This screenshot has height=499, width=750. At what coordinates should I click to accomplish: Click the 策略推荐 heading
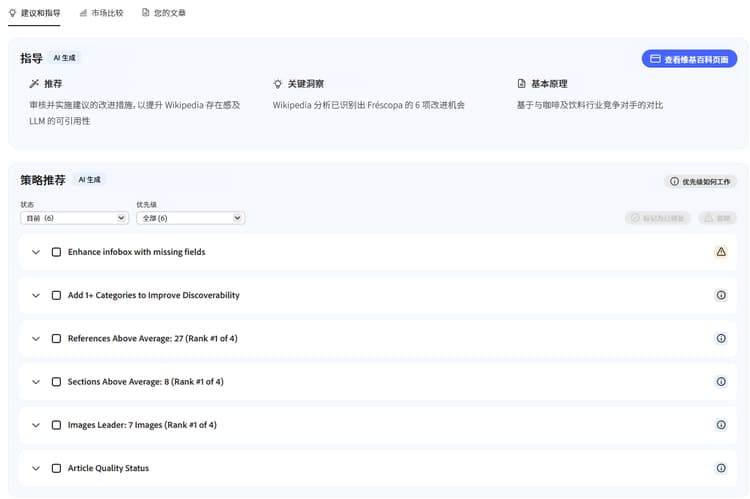43,180
